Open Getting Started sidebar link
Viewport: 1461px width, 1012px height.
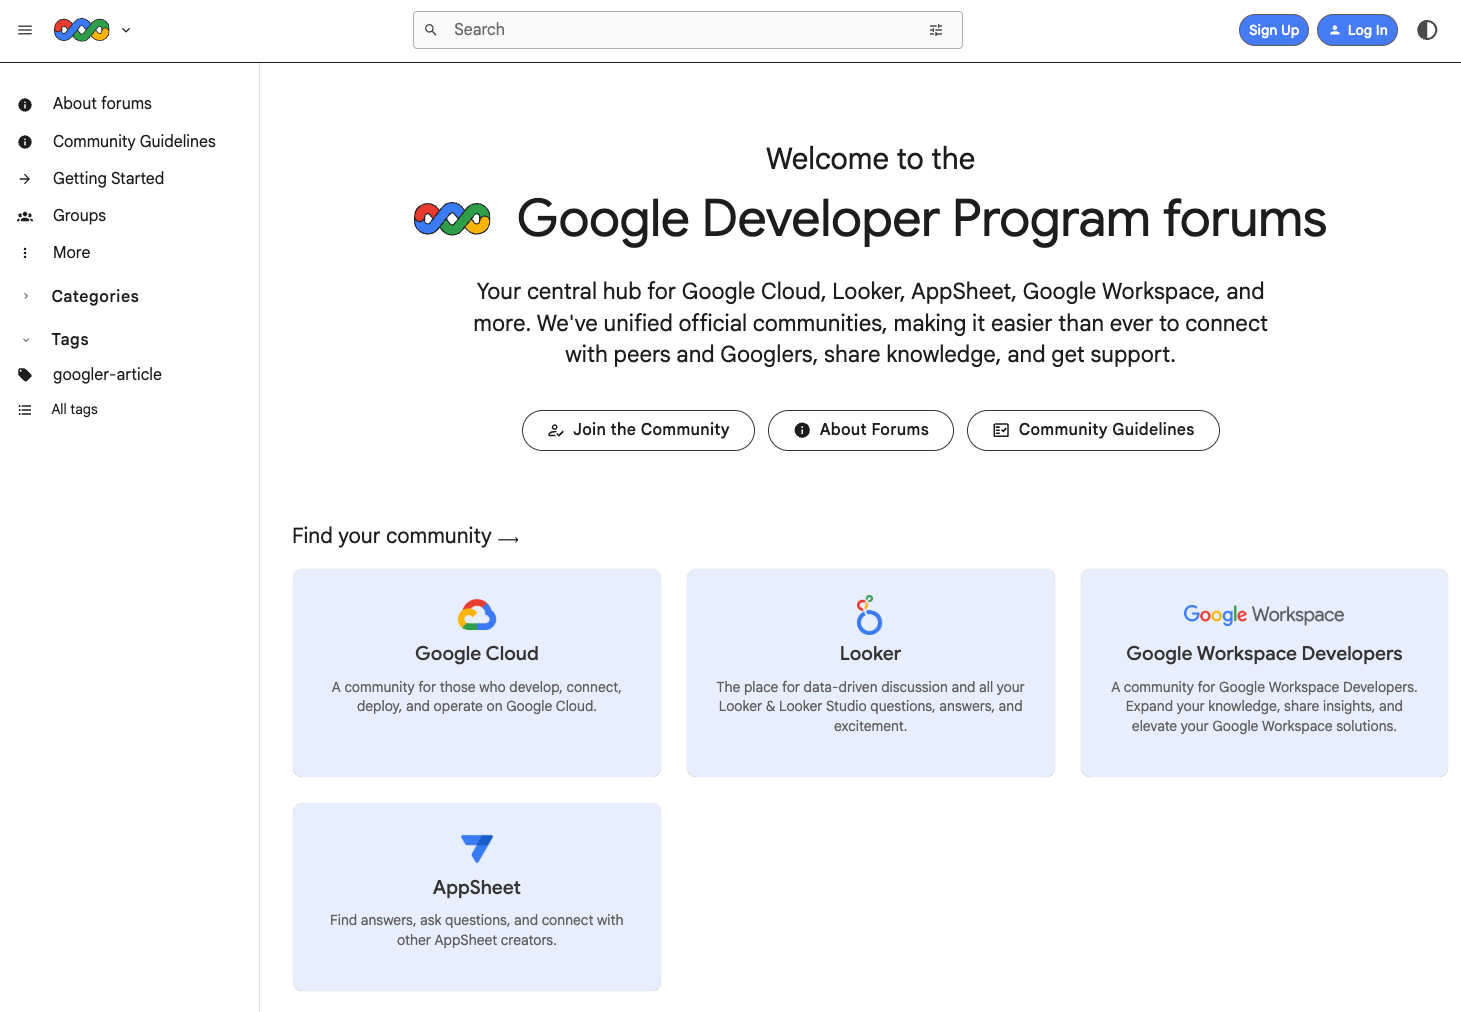click(108, 179)
